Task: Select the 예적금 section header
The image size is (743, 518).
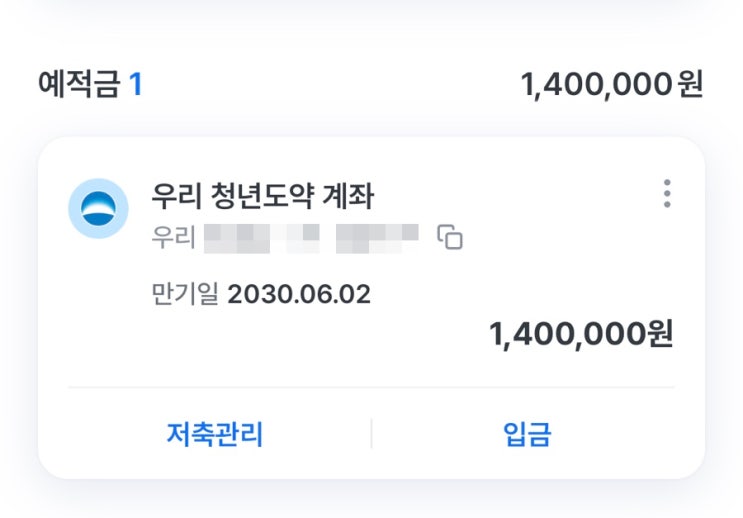Action: [78, 84]
